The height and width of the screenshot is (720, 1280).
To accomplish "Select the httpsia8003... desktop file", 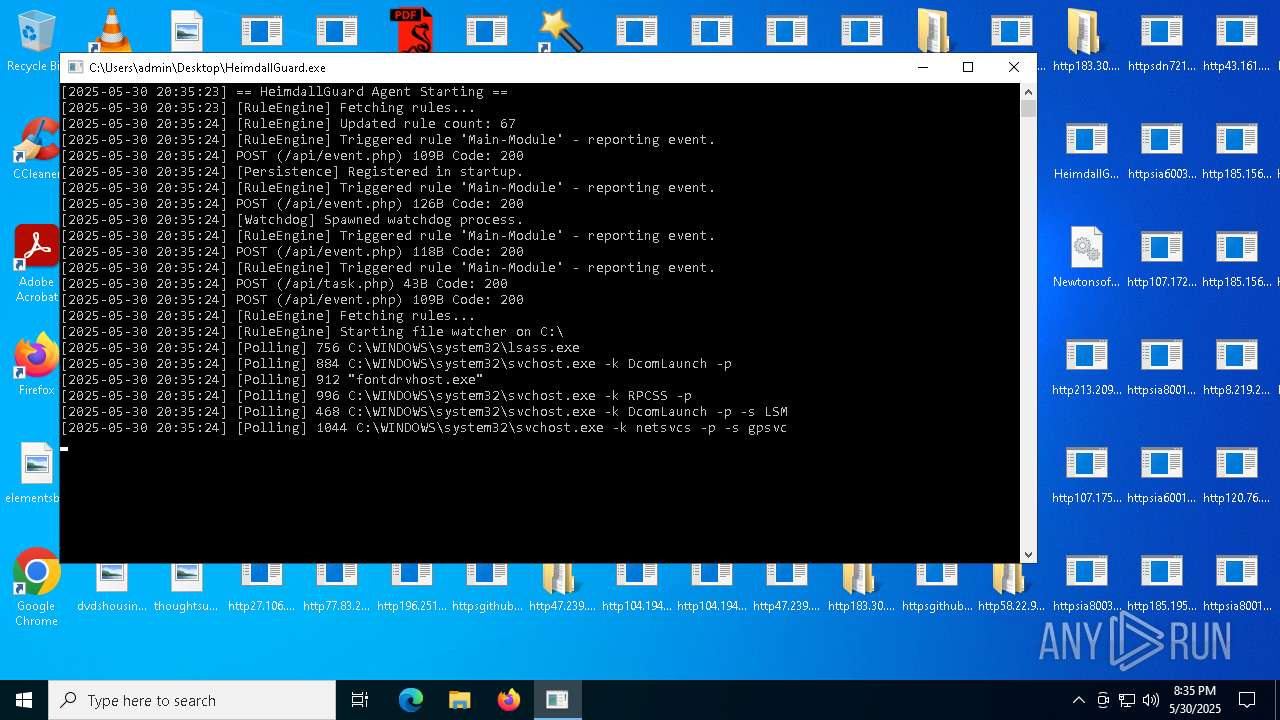I will 1087,581.
